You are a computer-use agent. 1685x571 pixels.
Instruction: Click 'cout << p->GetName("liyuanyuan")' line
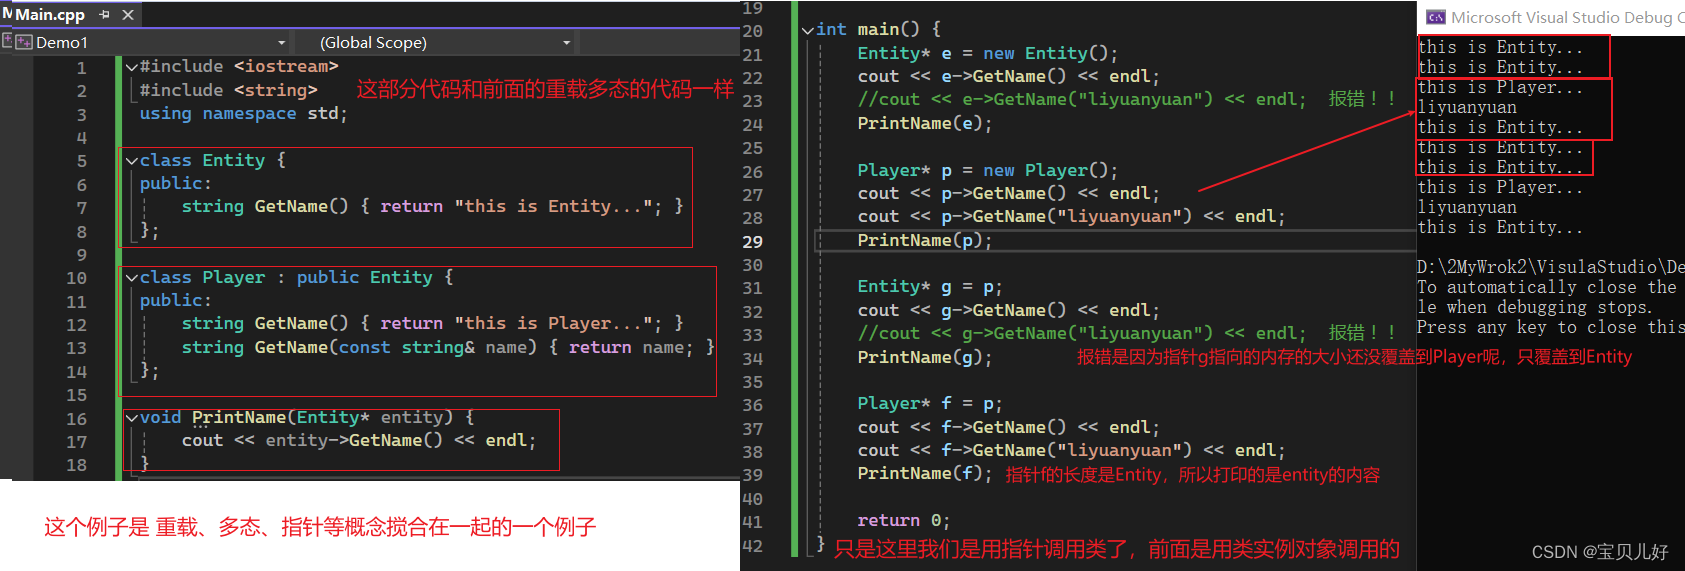coord(1071,216)
